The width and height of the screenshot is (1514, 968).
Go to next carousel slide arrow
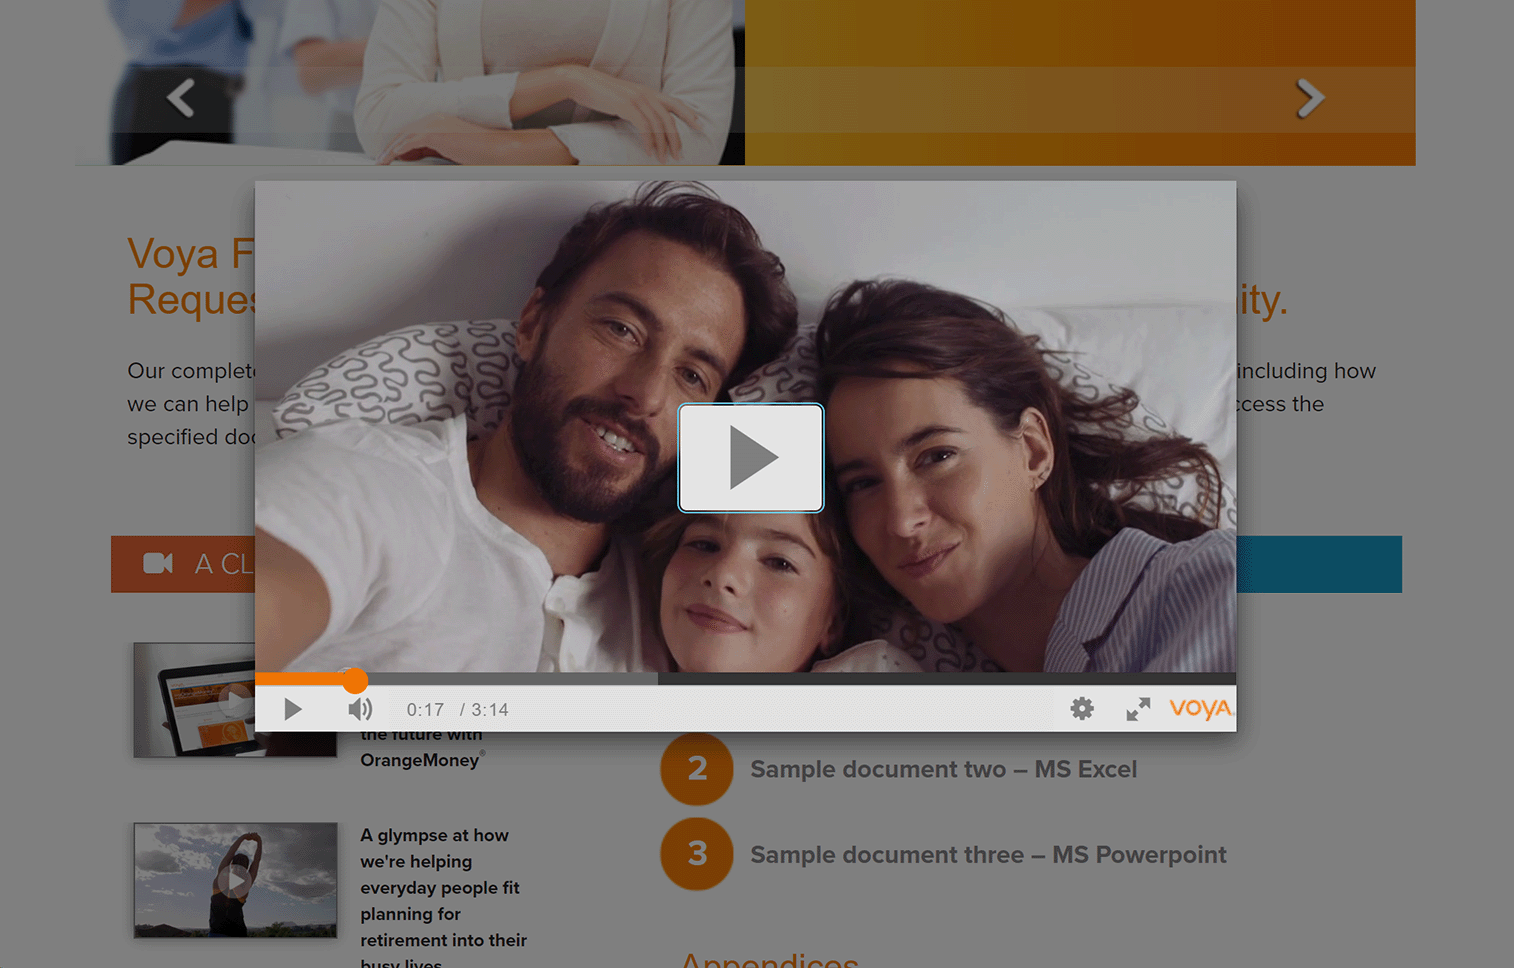click(1310, 98)
